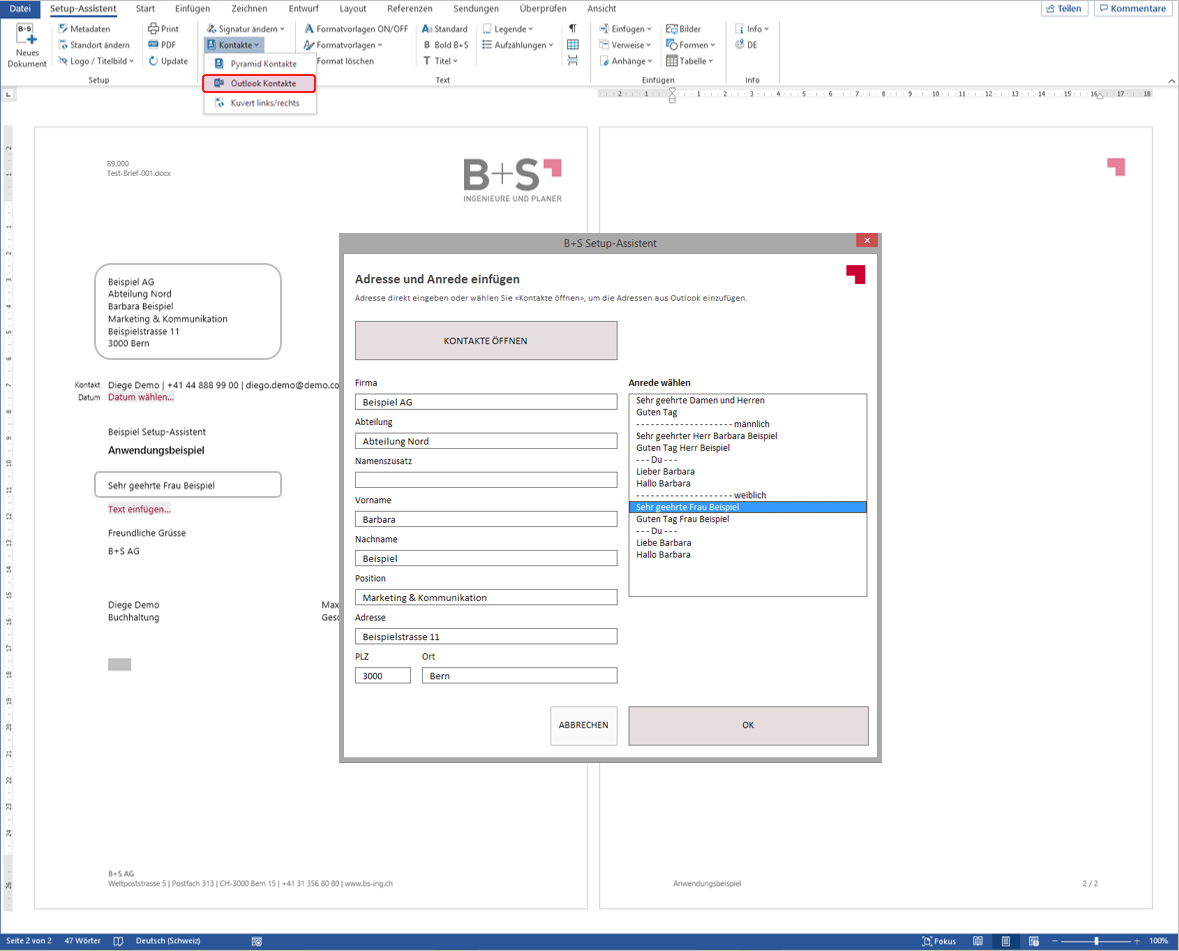
Task: Expand the Titel dropdown
Action: pos(440,61)
